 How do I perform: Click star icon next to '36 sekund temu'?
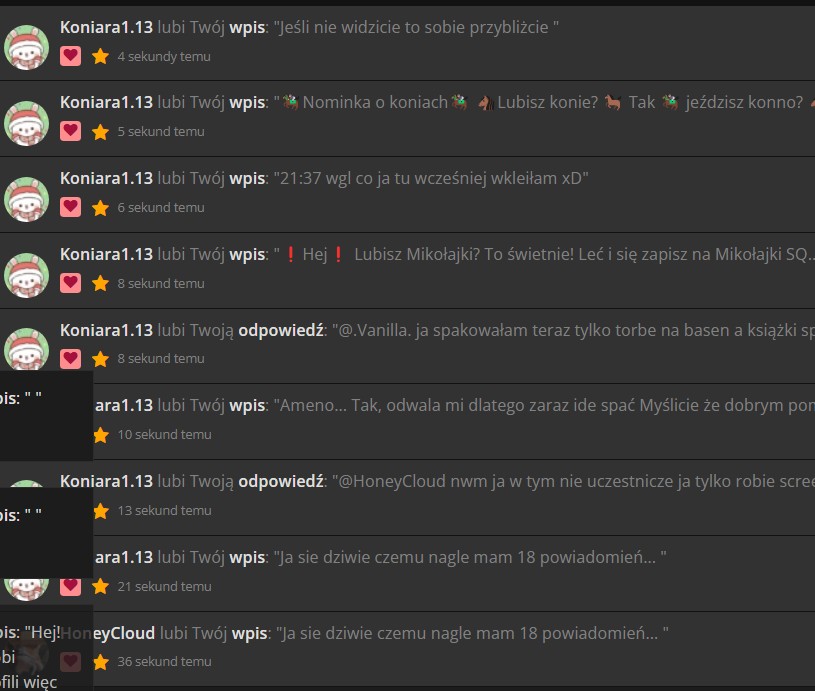[101, 662]
